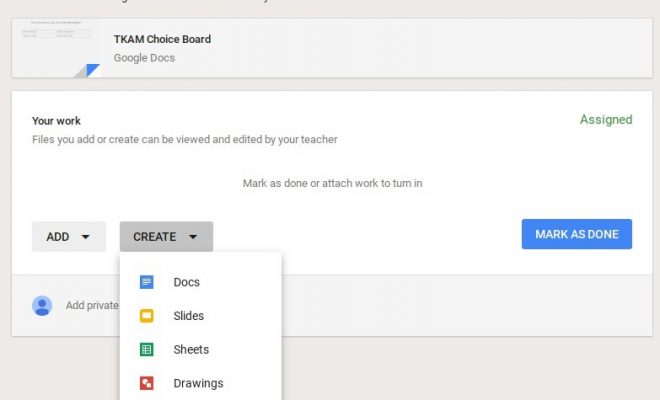Click the blue folded corner on the document thumbnail
The height and width of the screenshot is (400, 660).
[x=93, y=70]
